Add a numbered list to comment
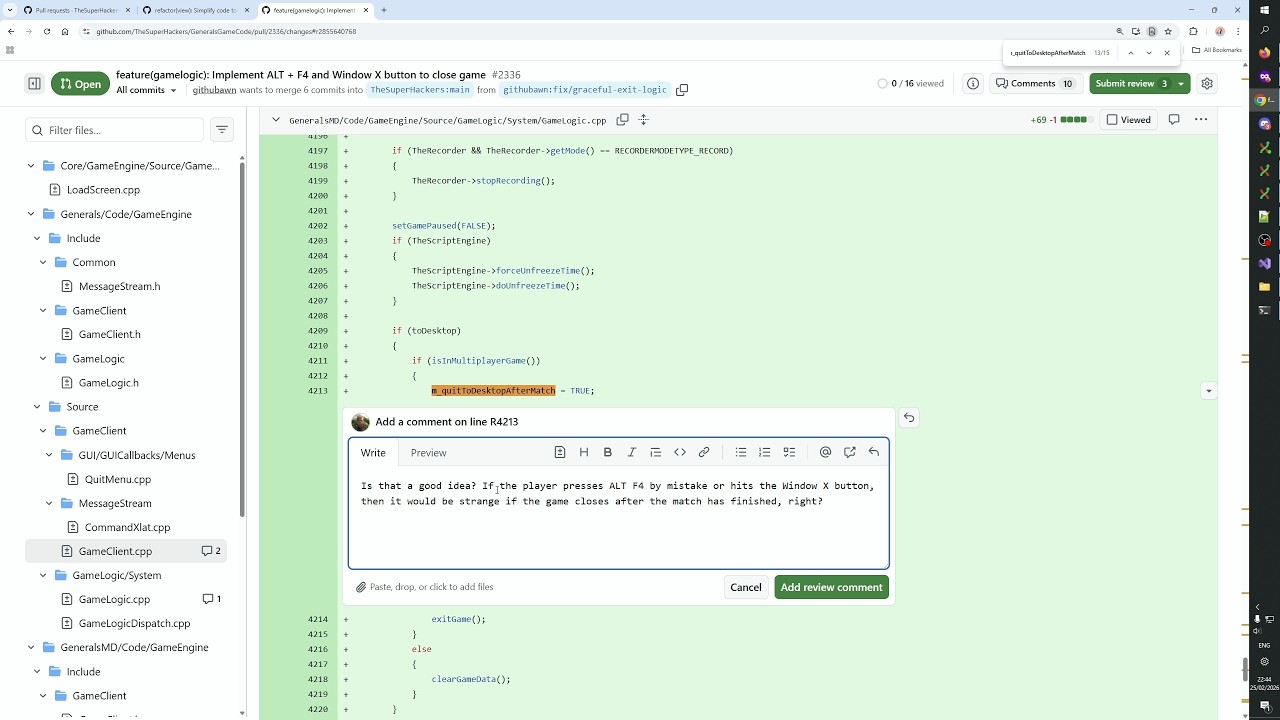This screenshot has height=720, width=1280. click(765, 453)
